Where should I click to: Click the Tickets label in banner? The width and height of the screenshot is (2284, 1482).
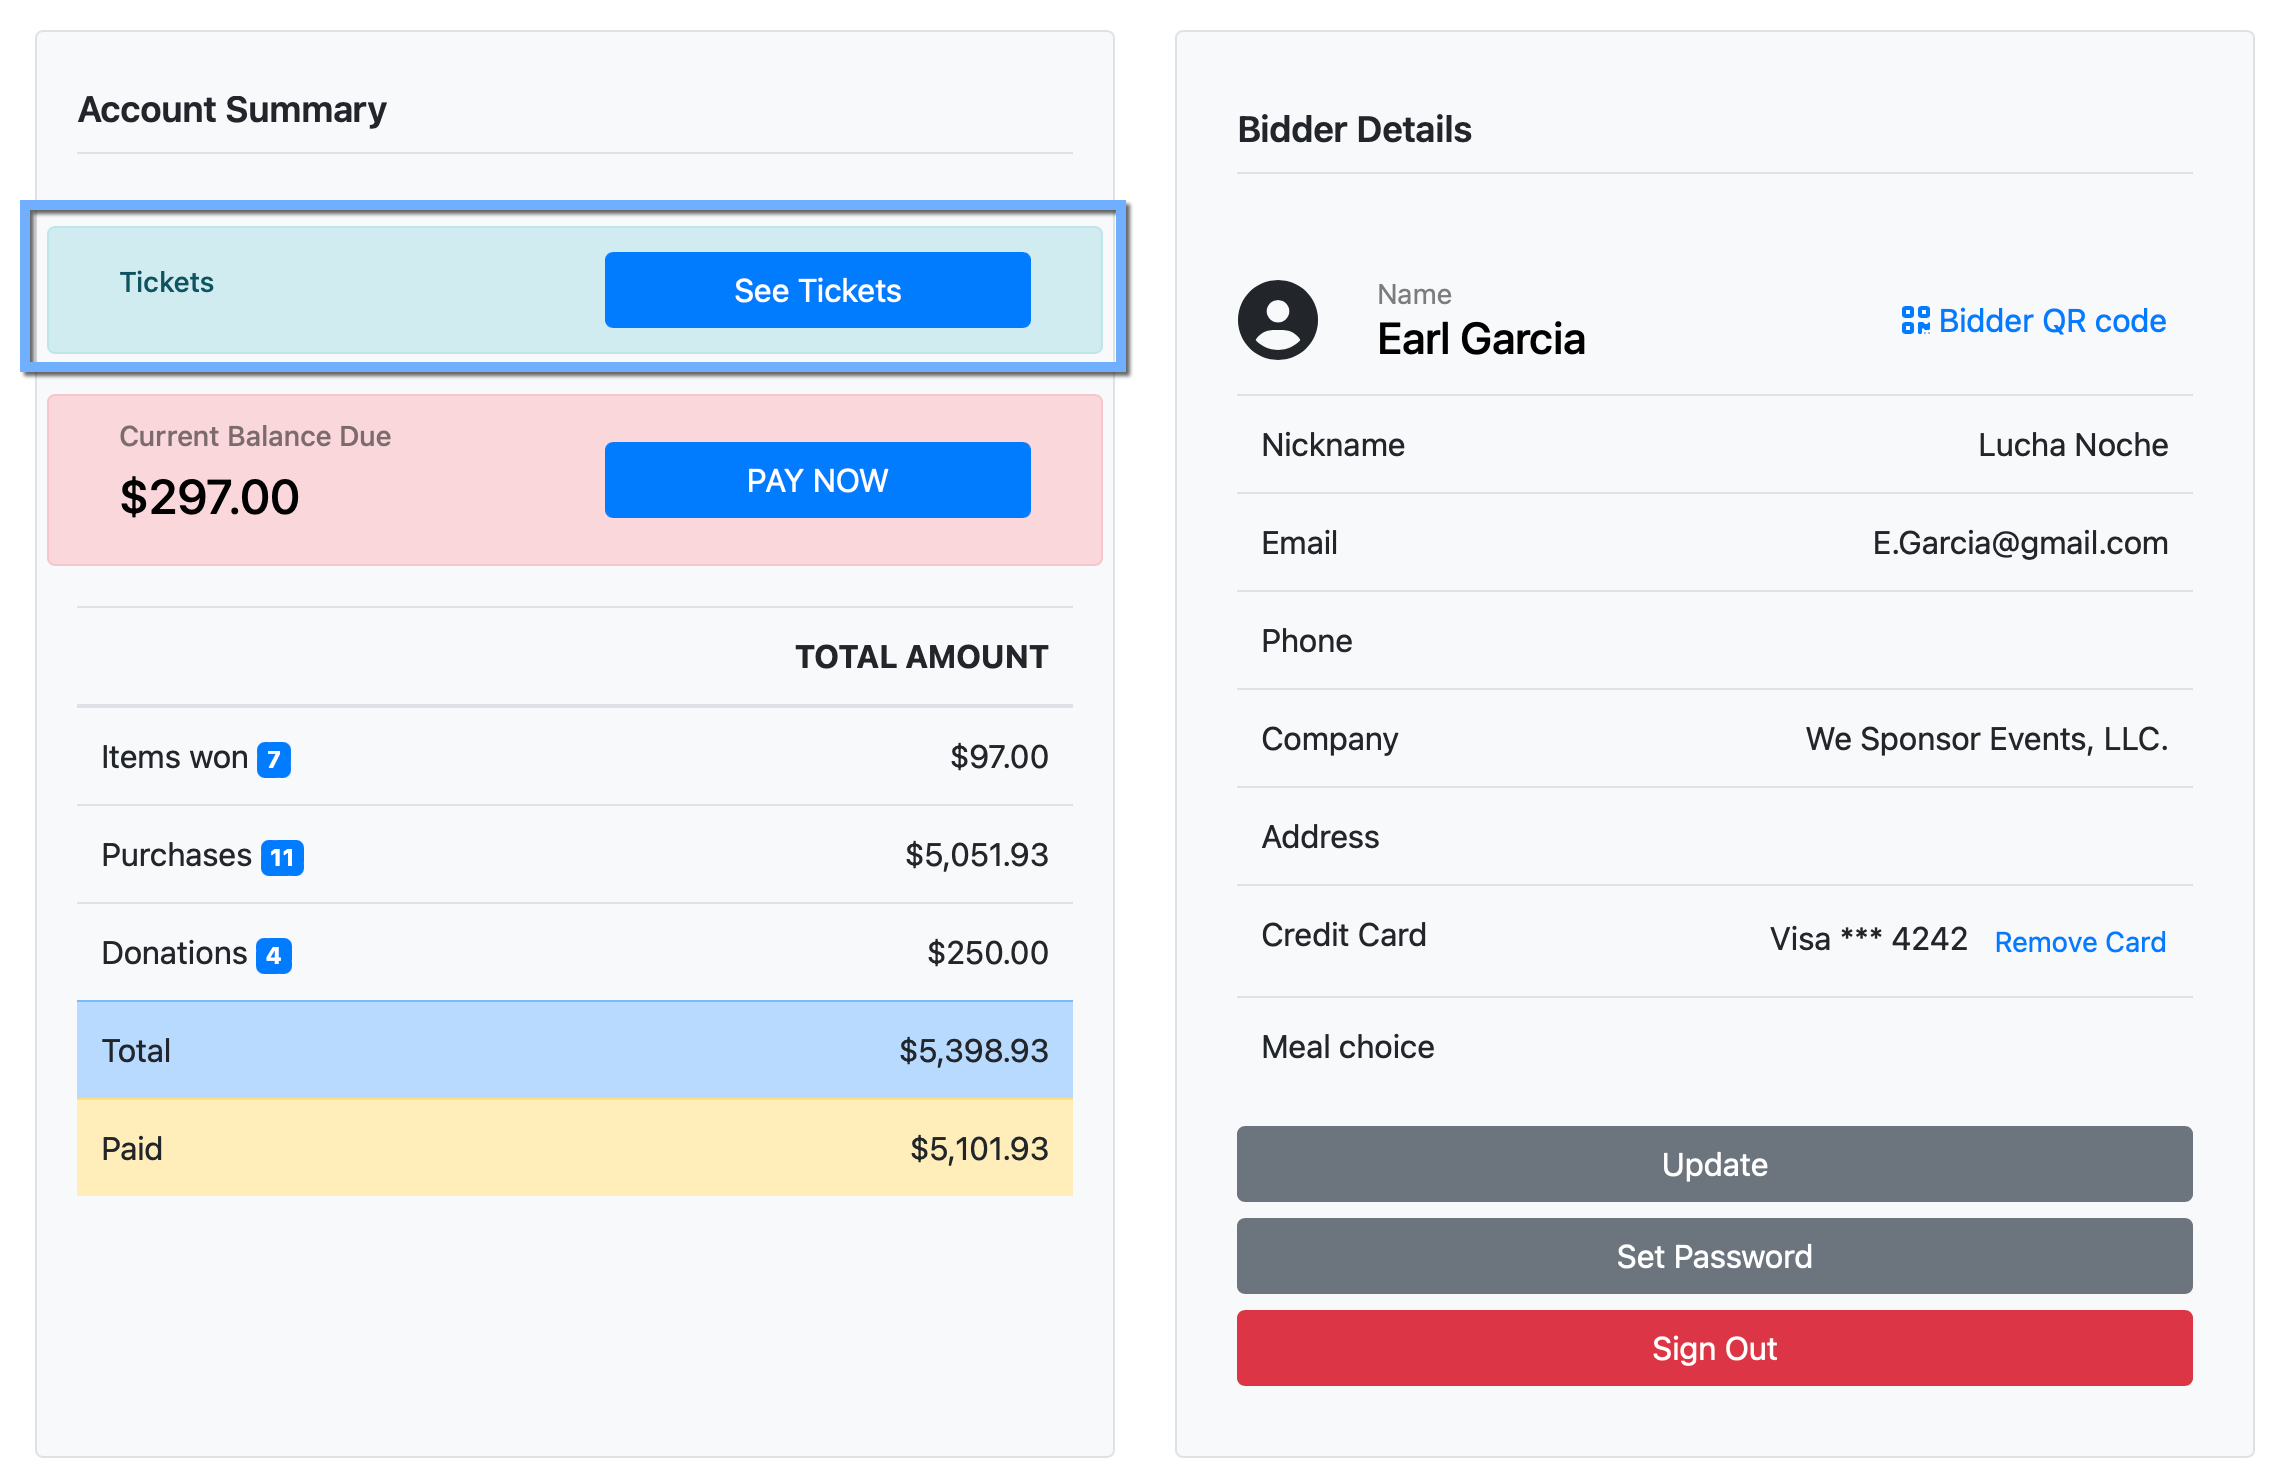[x=166, y=282]
